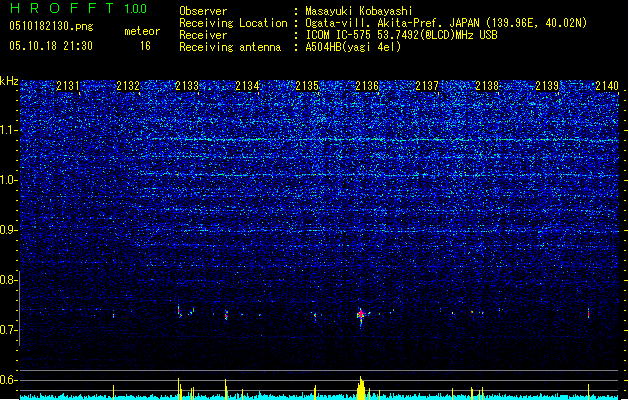Click the 'Observer' field label
The image size is (629, 400).
click(x=203, y=11)
